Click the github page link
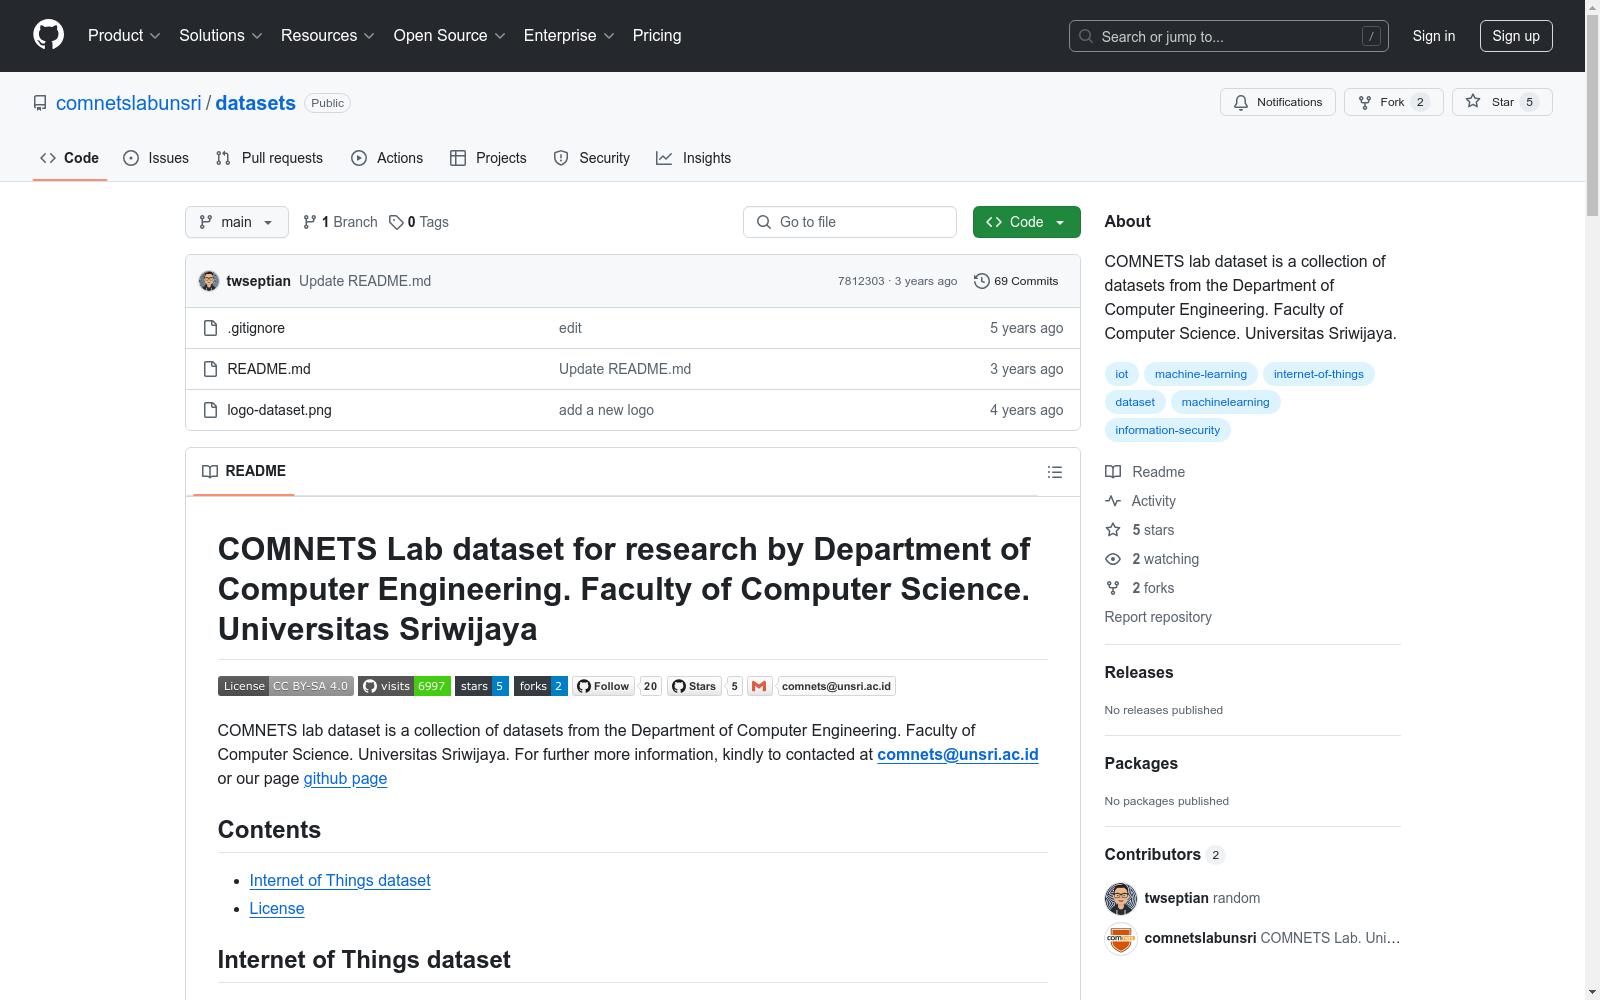 point(345,778)
